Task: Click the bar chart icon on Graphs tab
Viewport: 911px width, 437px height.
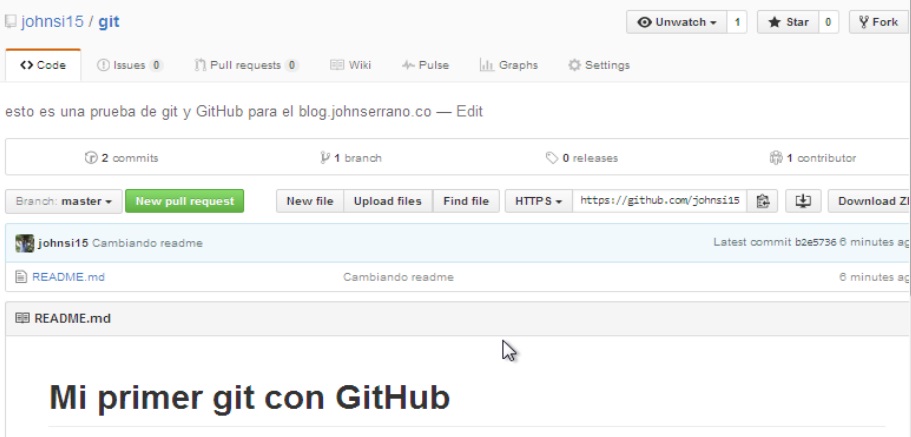Action: pyautogui.click(x=486, y=65)
